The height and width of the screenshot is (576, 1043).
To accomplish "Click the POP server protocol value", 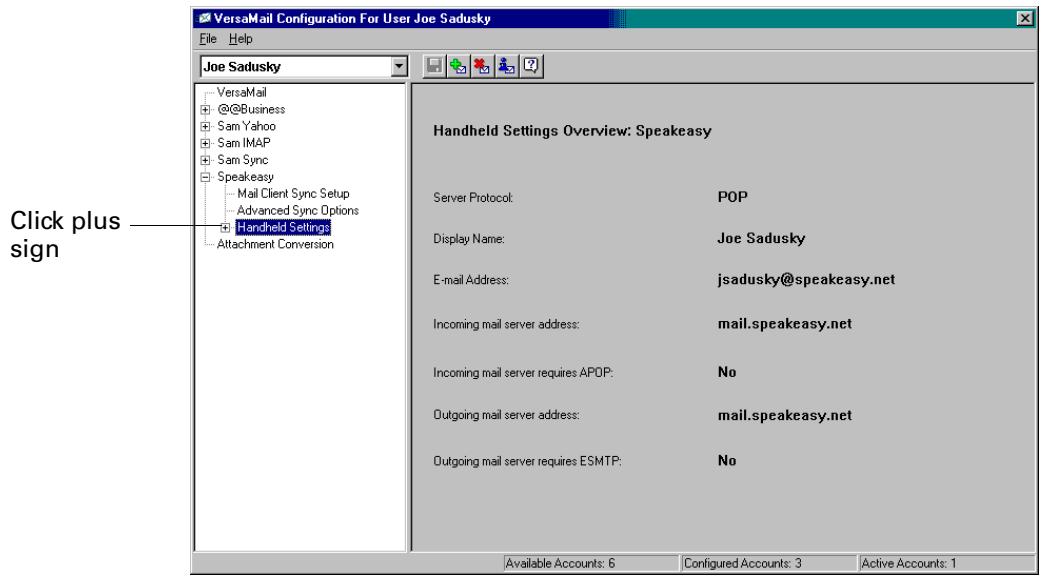I will pyautogui.click(x=732, y=197).
